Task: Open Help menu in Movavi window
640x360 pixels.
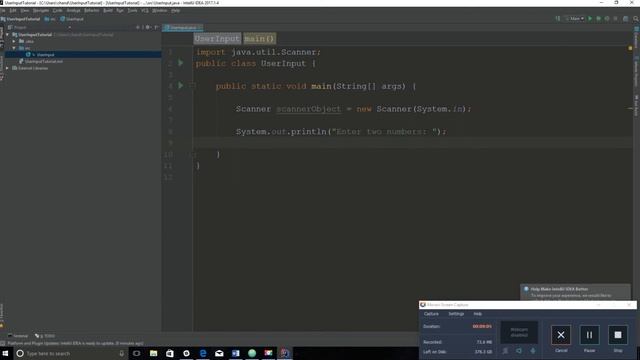Action: click(478, 314)
